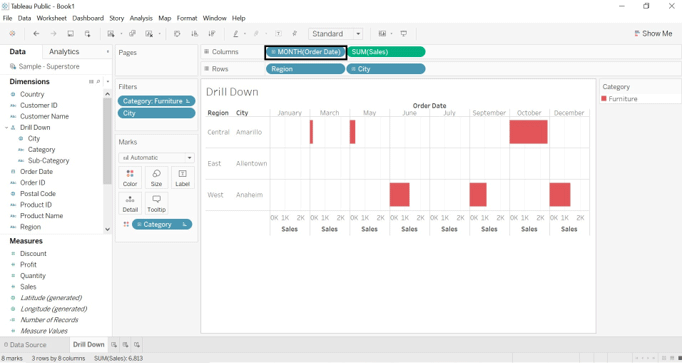This screenshot has height=363, width=682.
Task: Open the Data pane menu dropdown arrow
Action: 108,52
